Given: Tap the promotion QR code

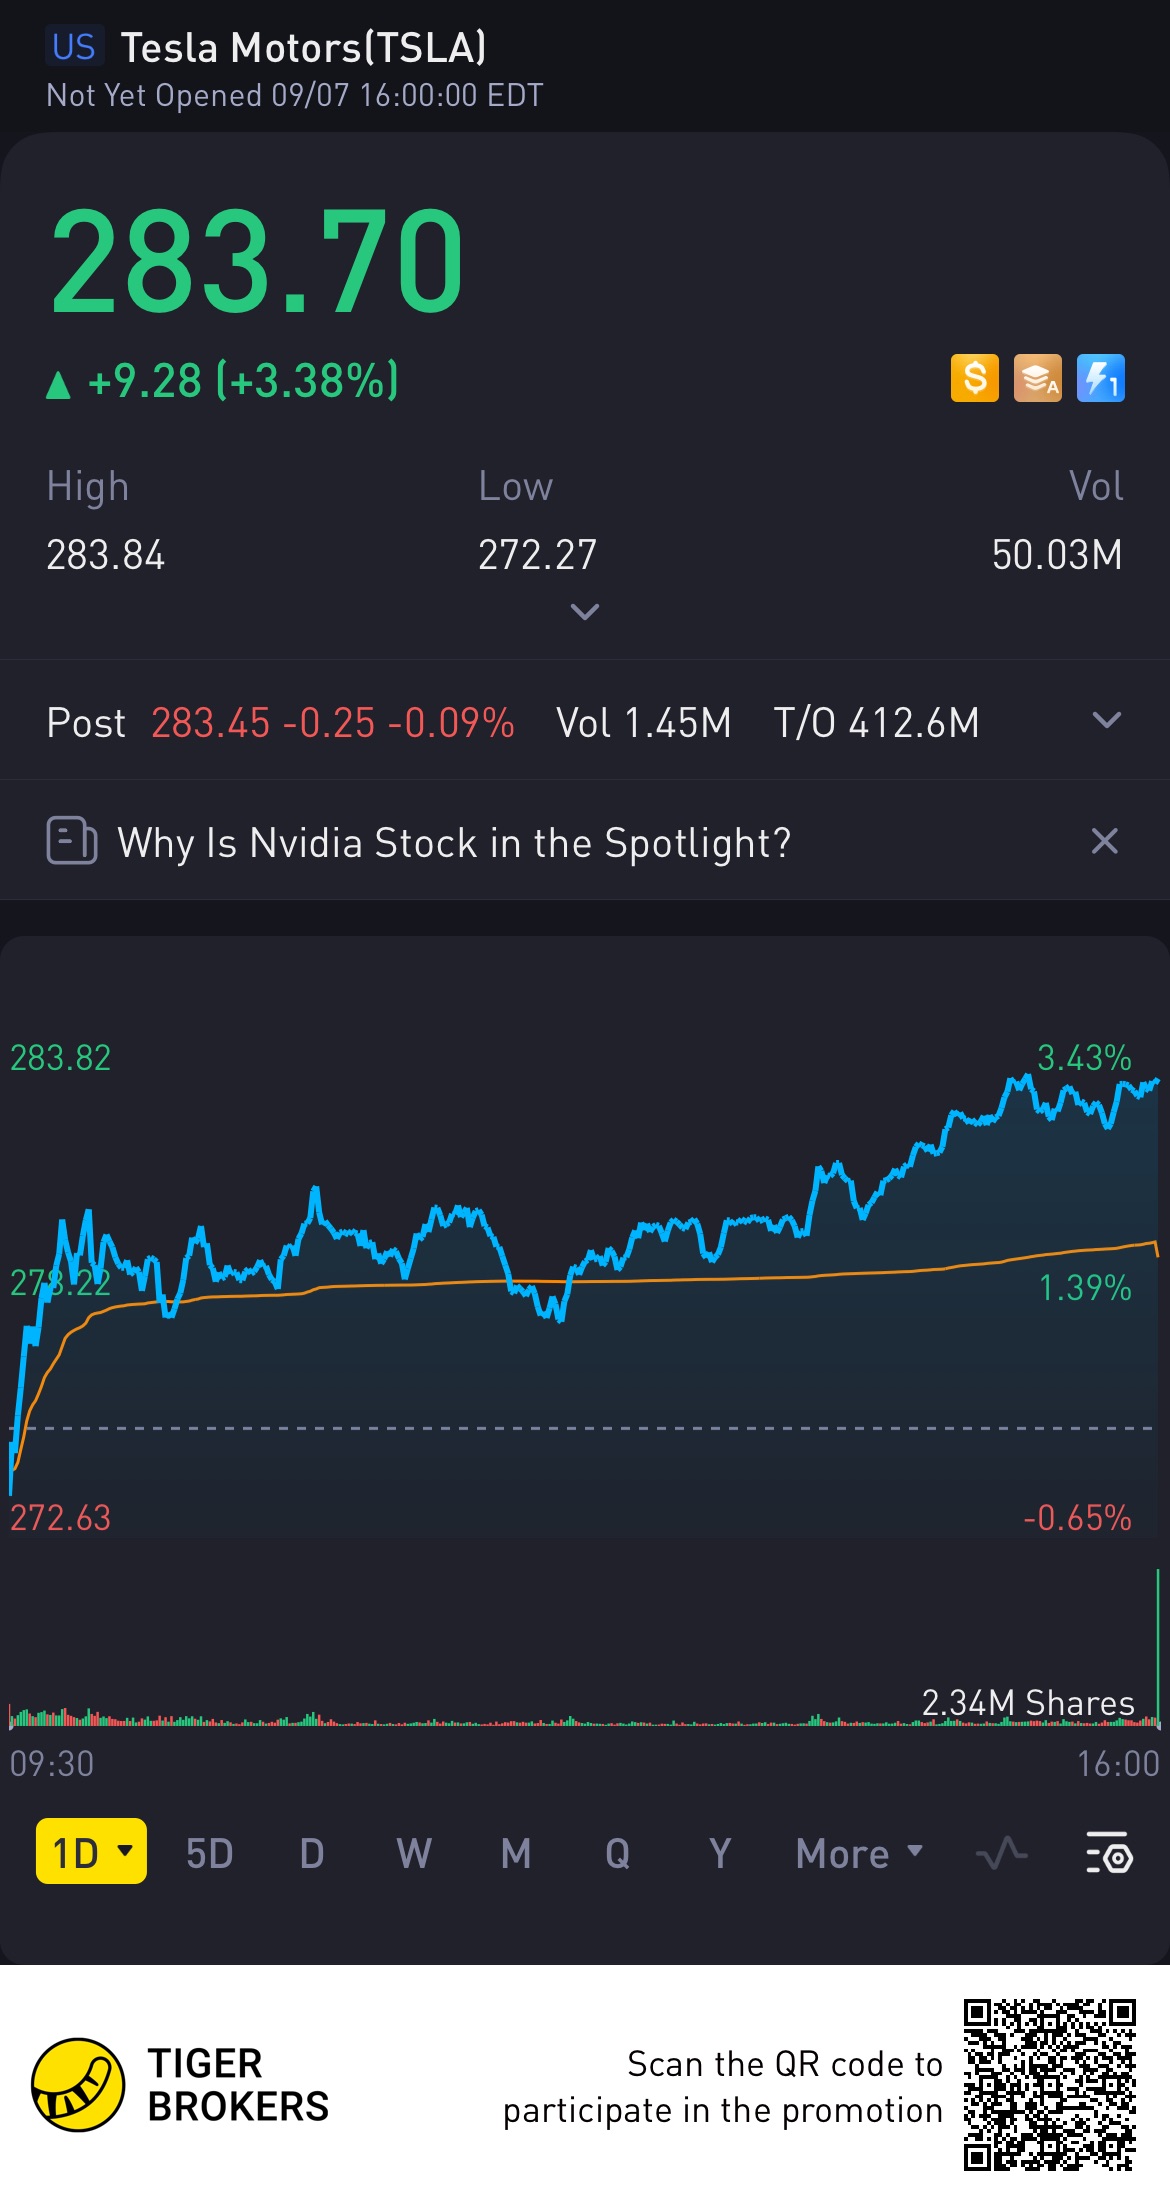Looking at the screenshot, I should [x=1049, y=2085].
